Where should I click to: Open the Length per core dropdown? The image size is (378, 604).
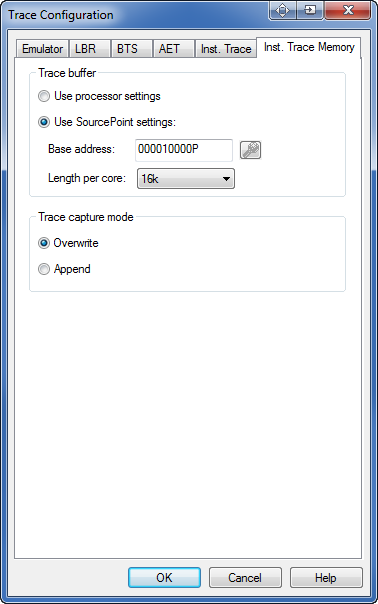coord(186,179)
